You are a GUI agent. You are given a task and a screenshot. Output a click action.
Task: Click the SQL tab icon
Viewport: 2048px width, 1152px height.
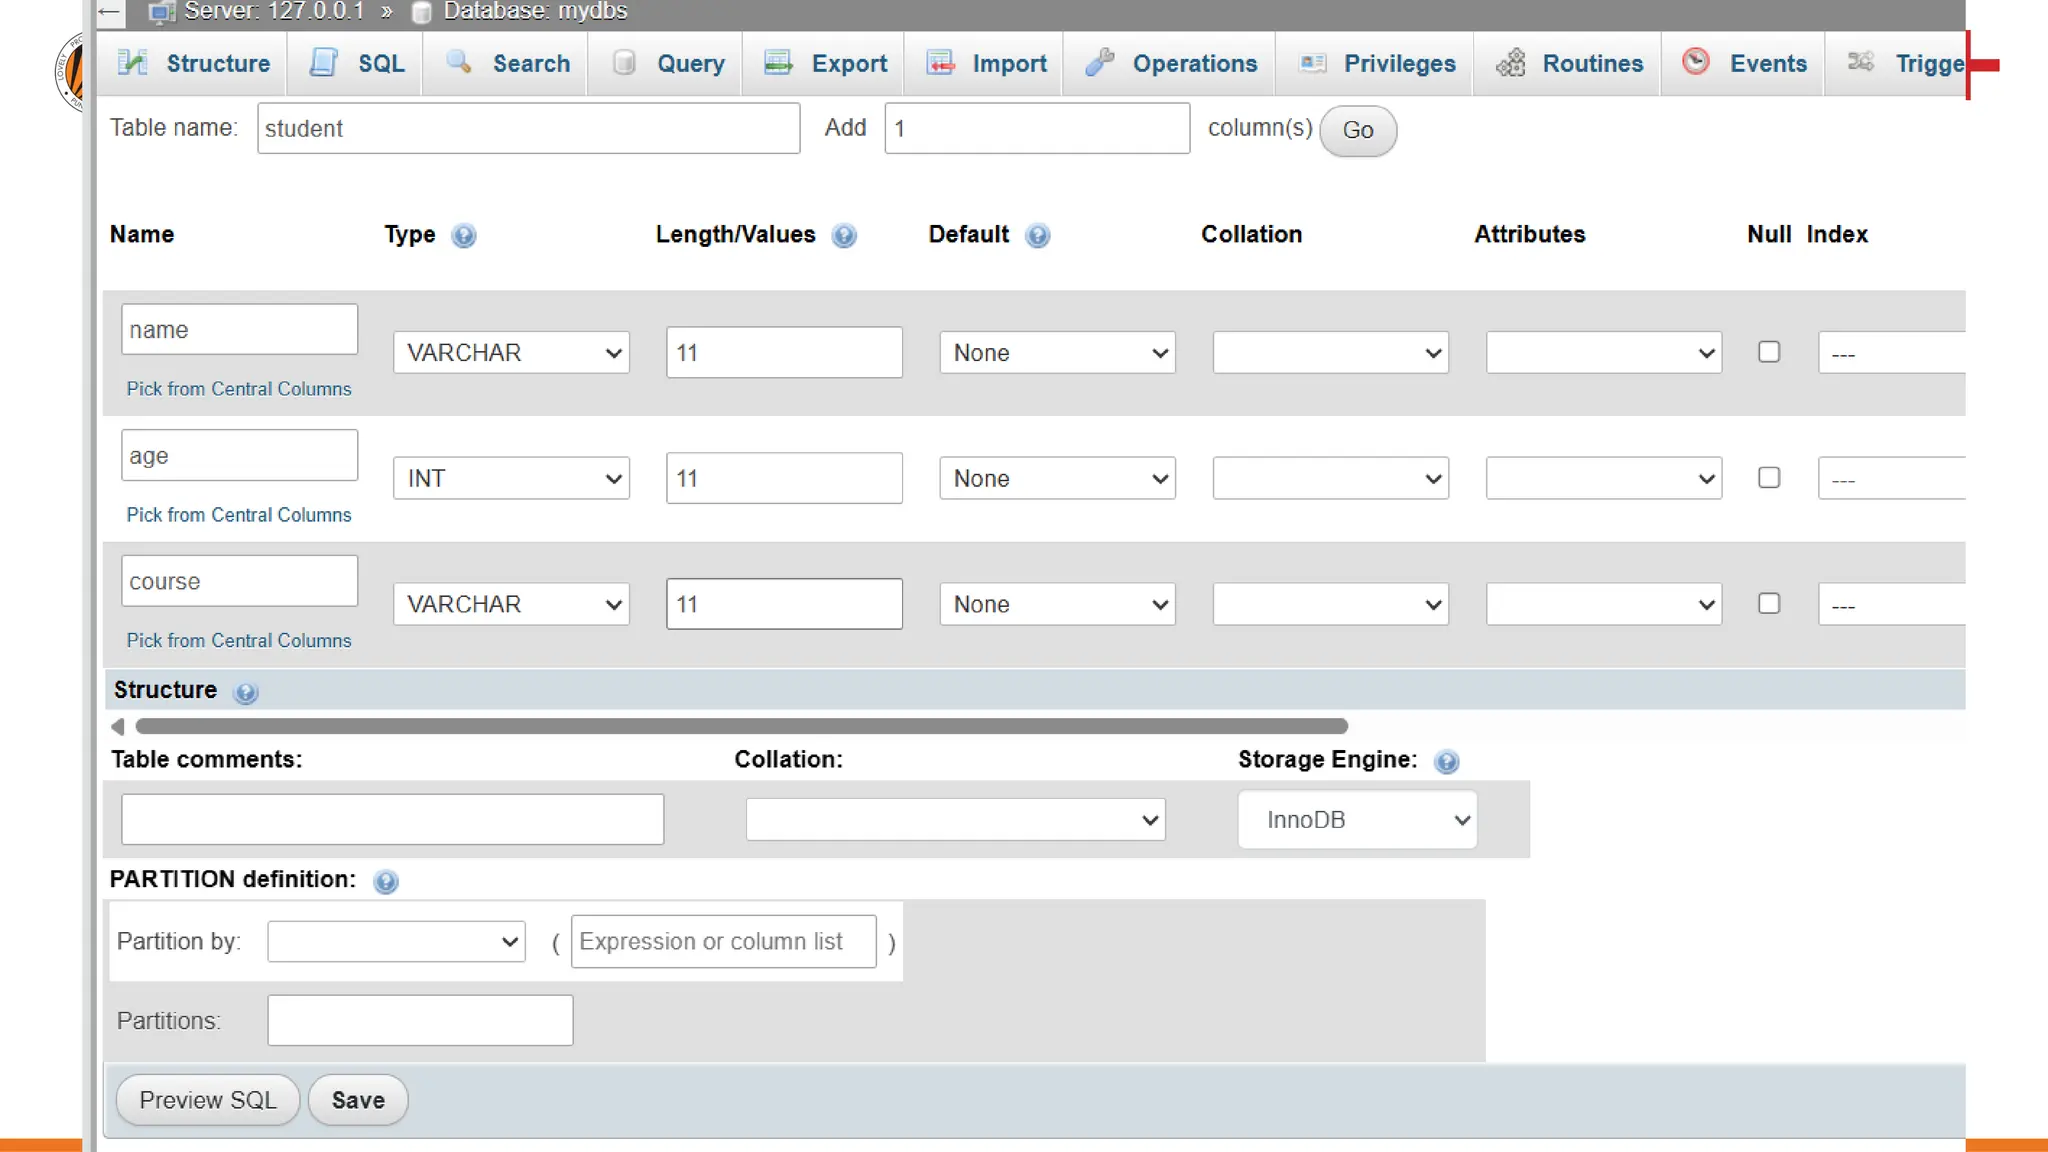[324, 63]
